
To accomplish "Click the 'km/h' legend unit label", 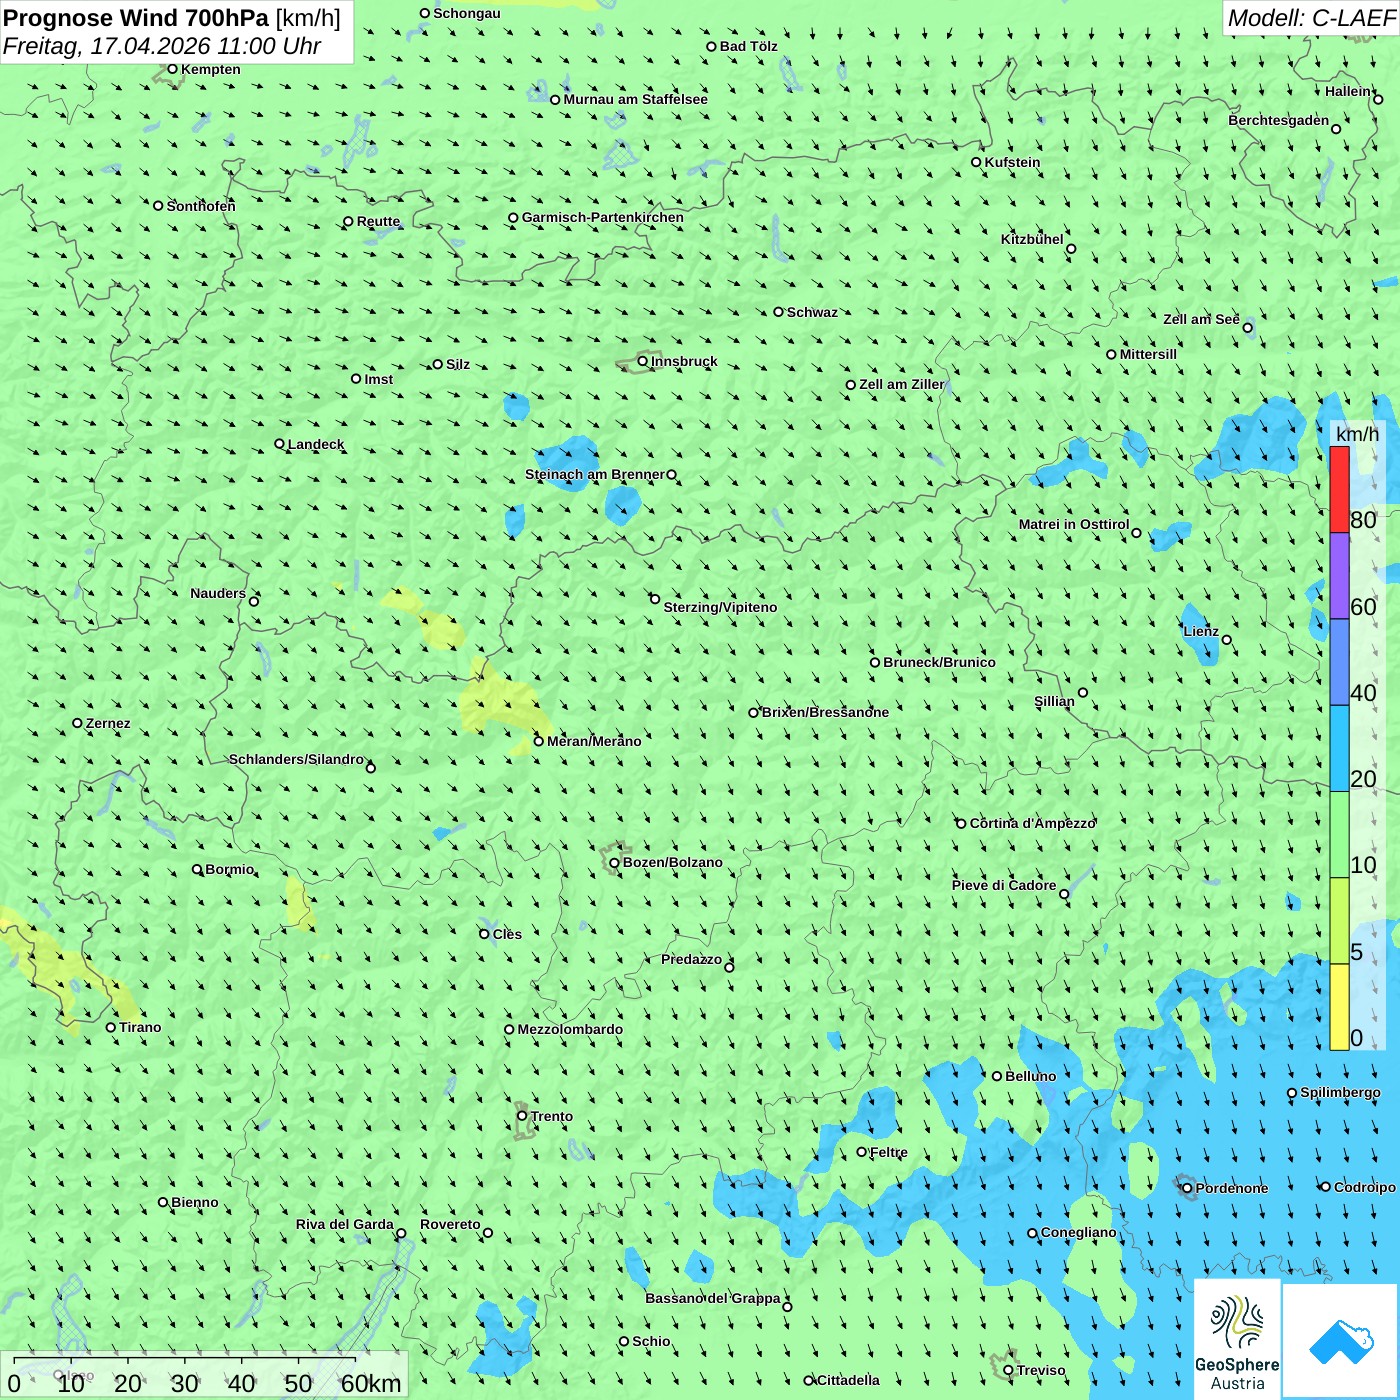I will pos(1357,434).
